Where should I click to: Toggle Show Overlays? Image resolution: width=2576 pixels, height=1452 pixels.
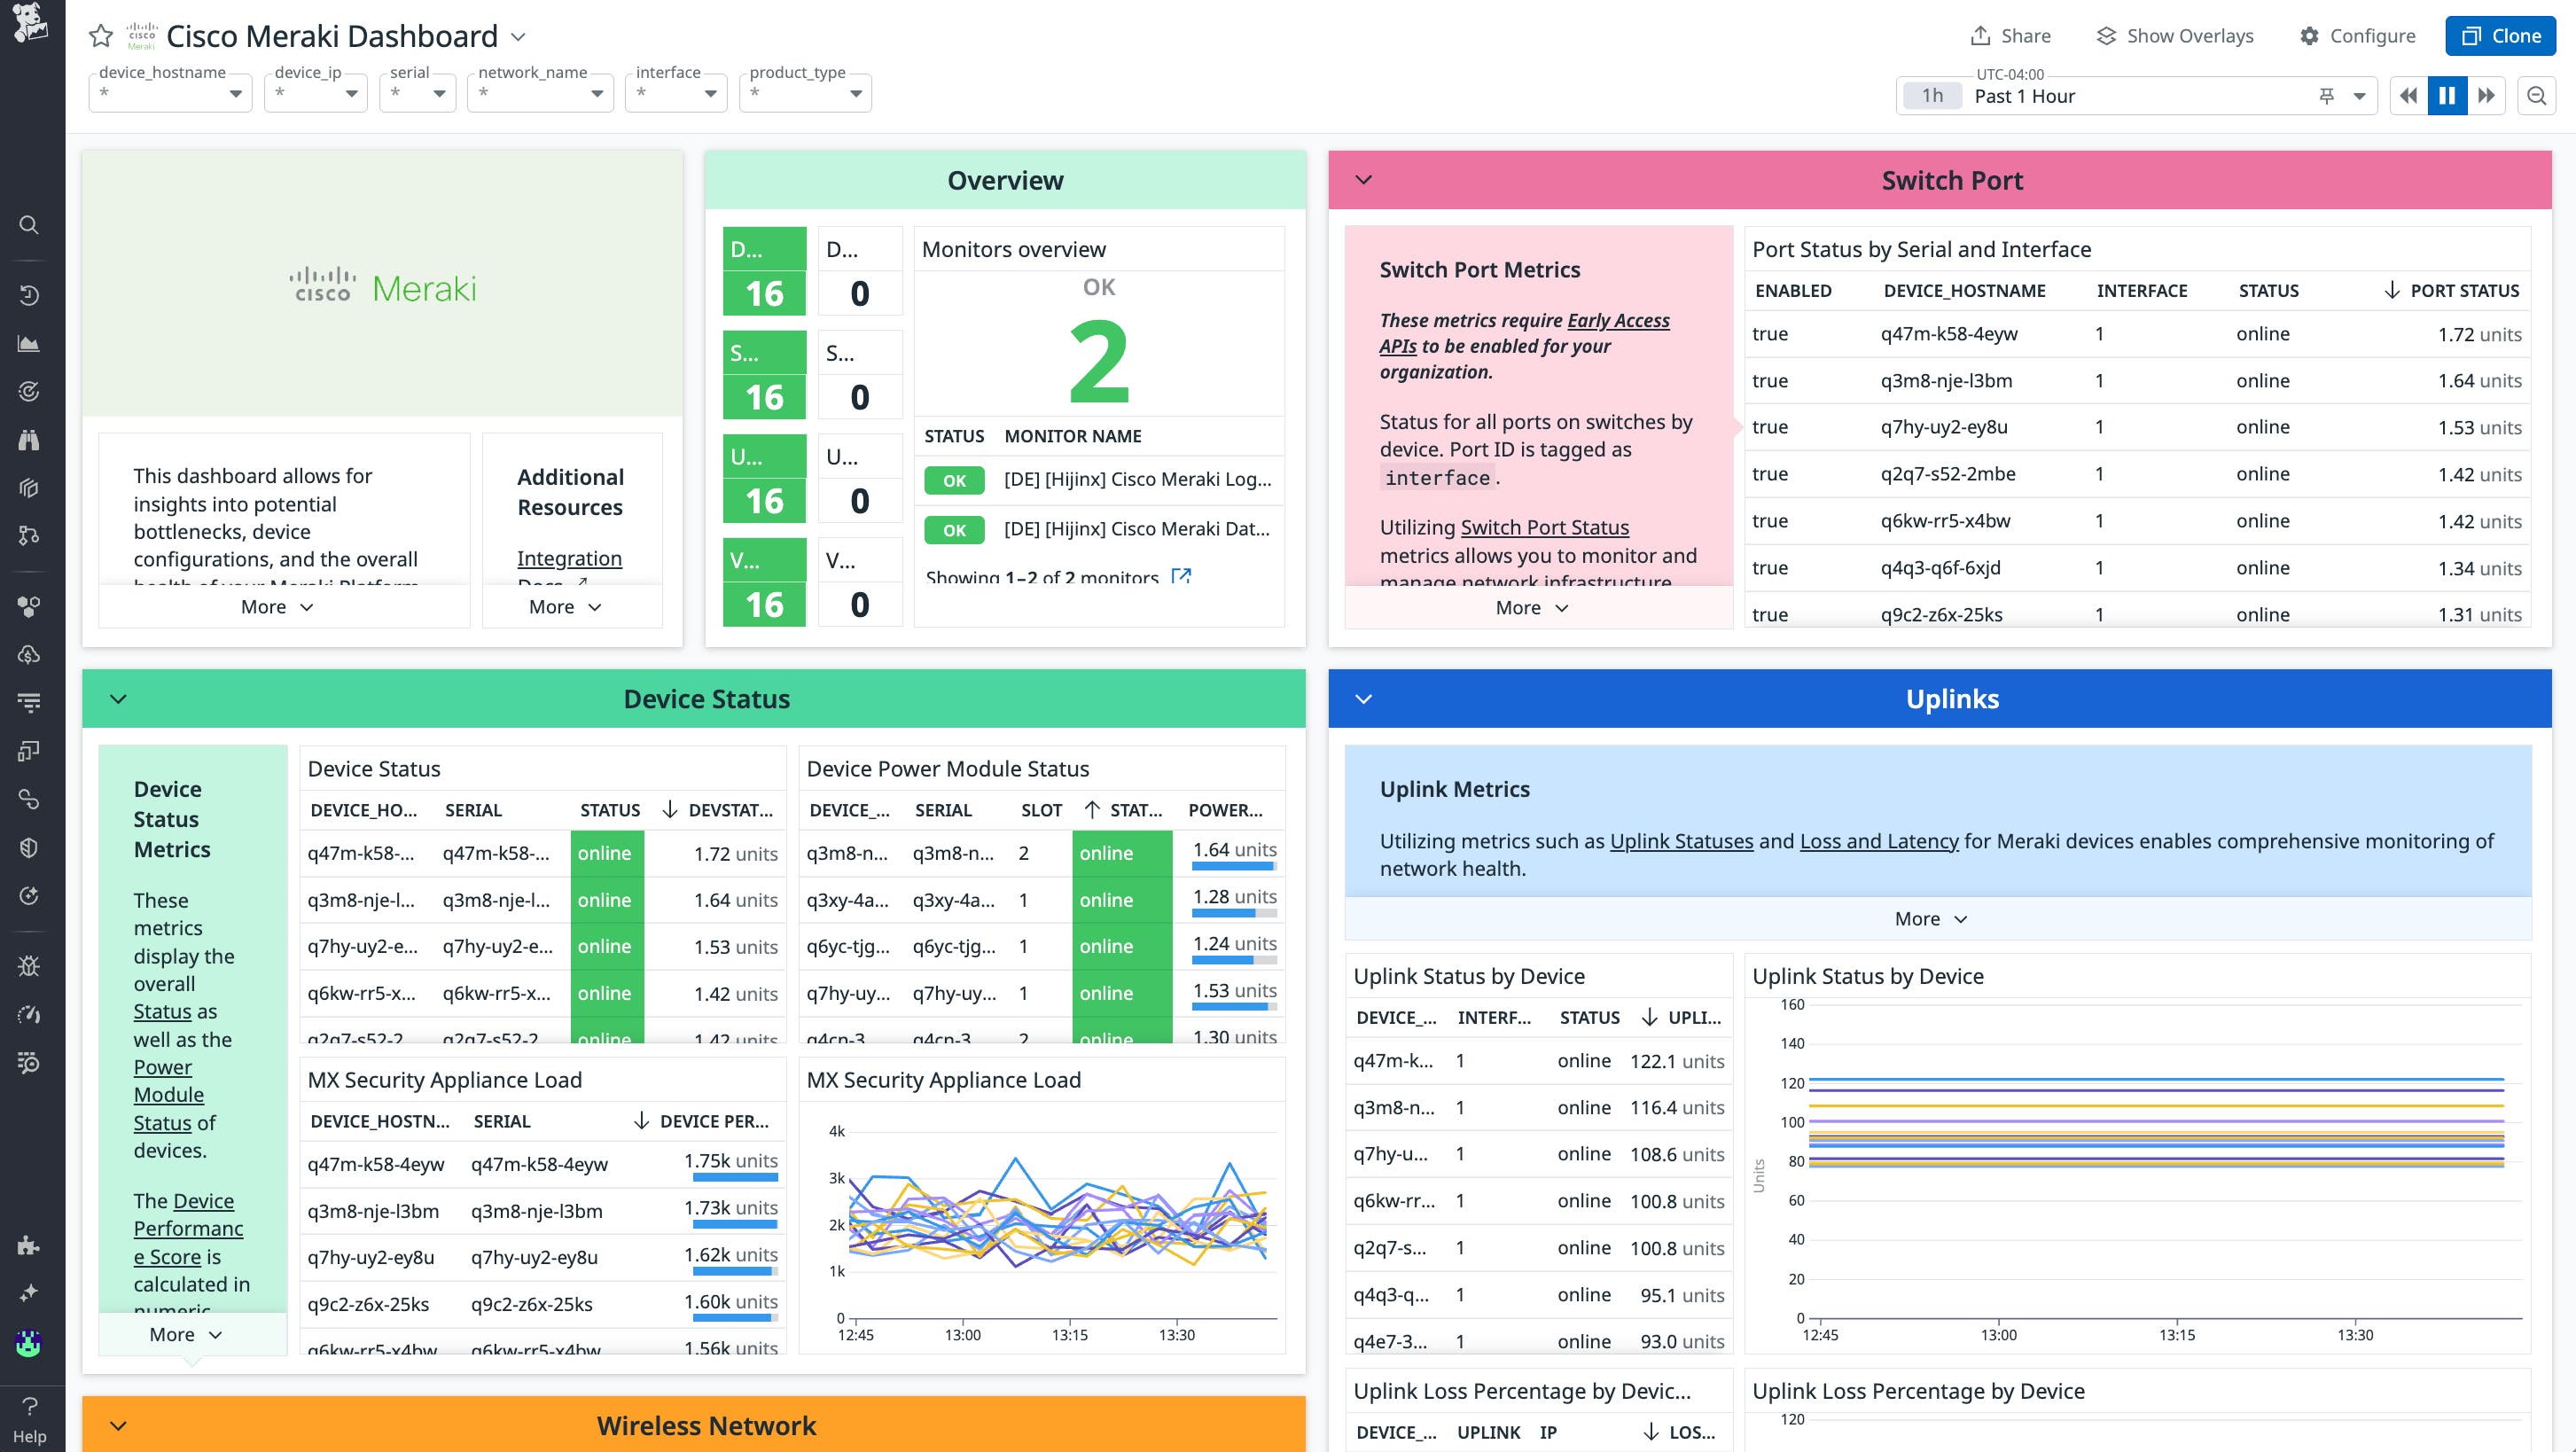pyautogui.click(x=2174, y=36)
